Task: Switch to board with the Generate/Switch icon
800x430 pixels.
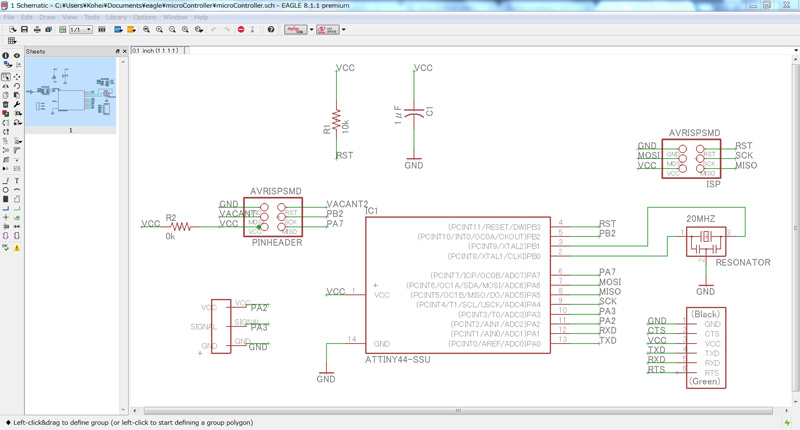Action: (x=62, y=30)
